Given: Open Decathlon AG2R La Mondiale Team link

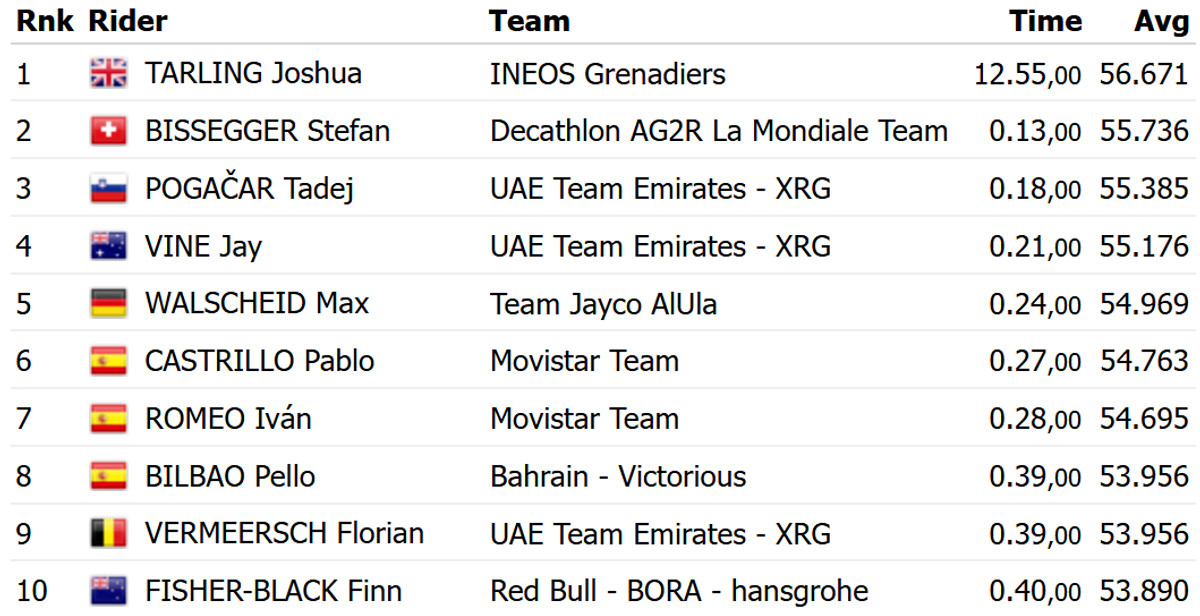Looking at the screenshot, I should pos(718,131).
